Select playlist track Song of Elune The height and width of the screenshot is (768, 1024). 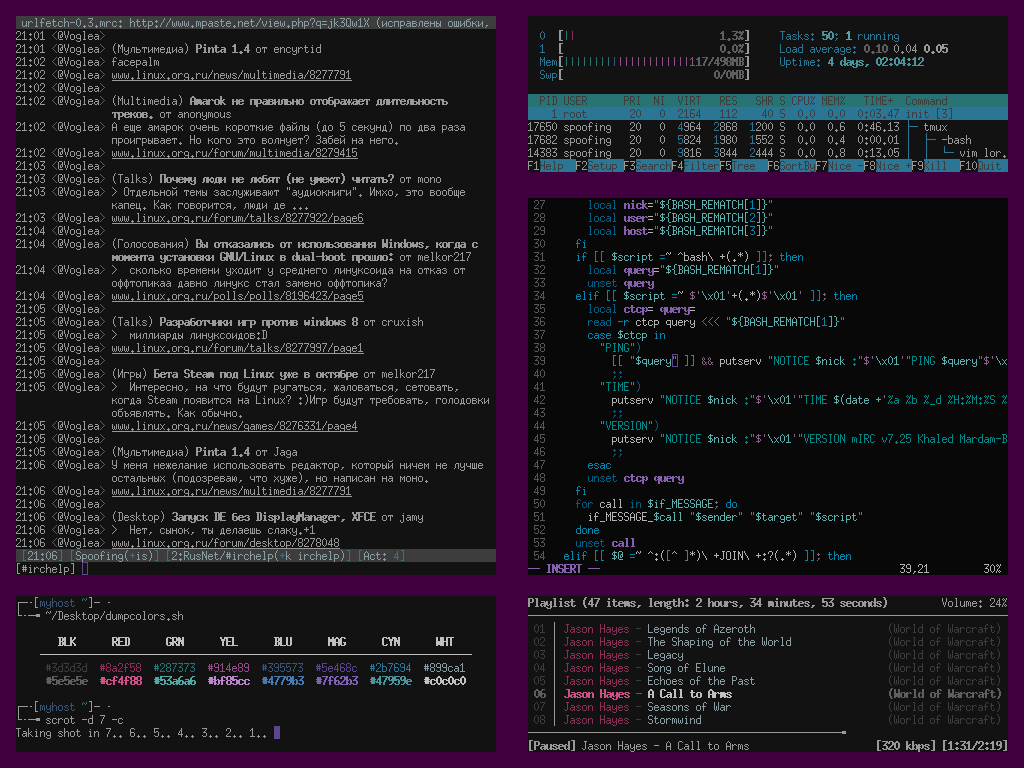(x=767, y=668)
